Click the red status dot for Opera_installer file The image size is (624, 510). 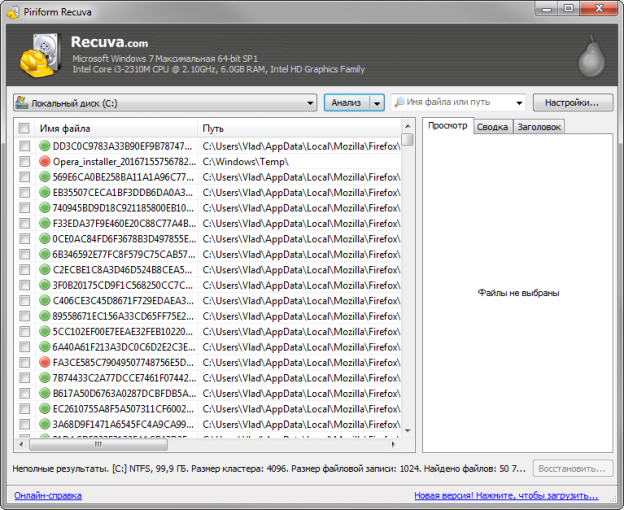click(44, 161)
